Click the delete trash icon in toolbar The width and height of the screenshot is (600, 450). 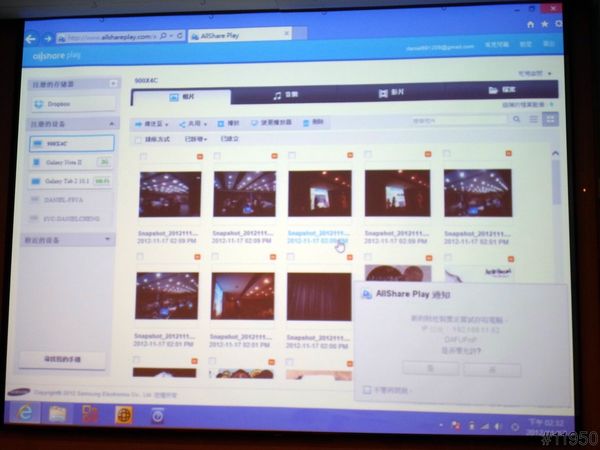306,123
